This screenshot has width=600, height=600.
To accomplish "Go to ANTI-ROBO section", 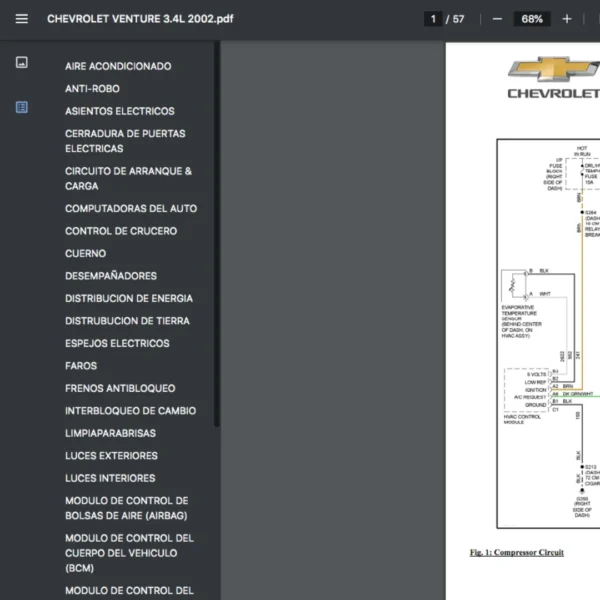I will point(92,89).
